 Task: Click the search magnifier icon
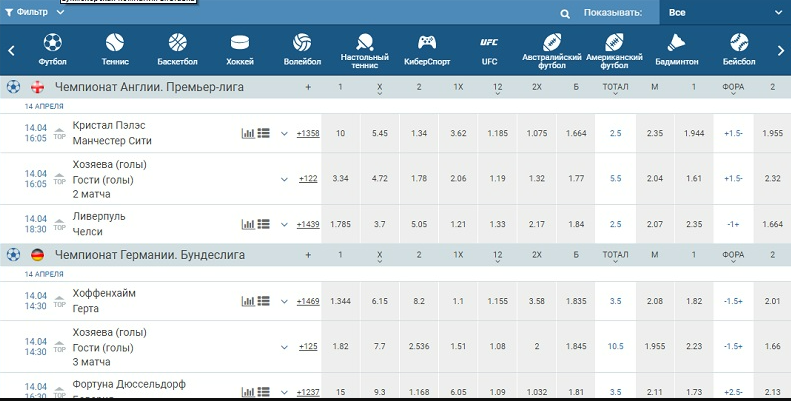point(565,14)
